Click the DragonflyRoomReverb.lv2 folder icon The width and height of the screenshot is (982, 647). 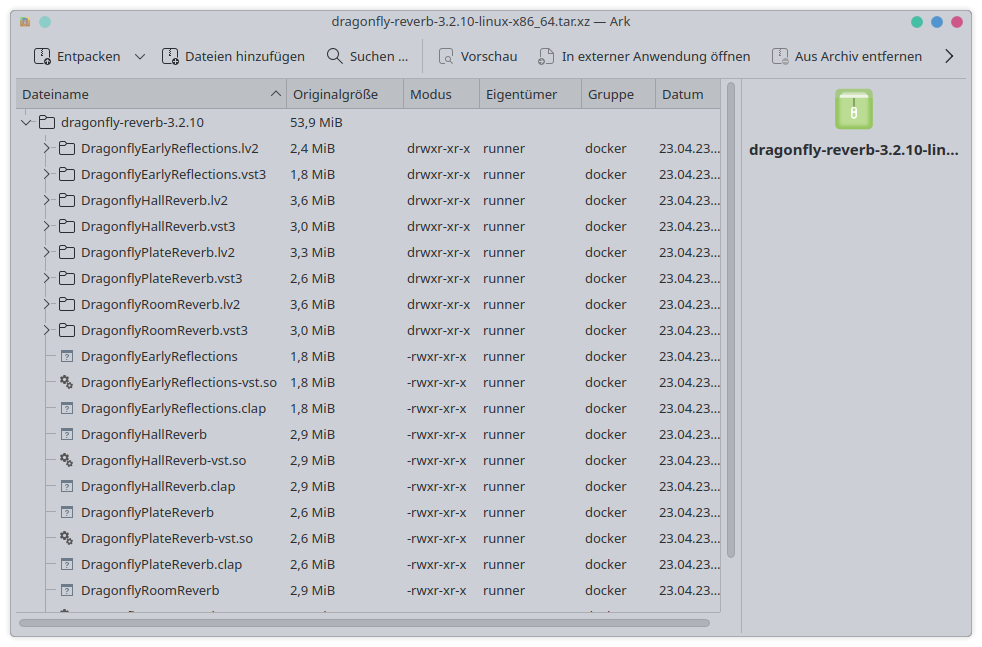(x=67, y=304)
